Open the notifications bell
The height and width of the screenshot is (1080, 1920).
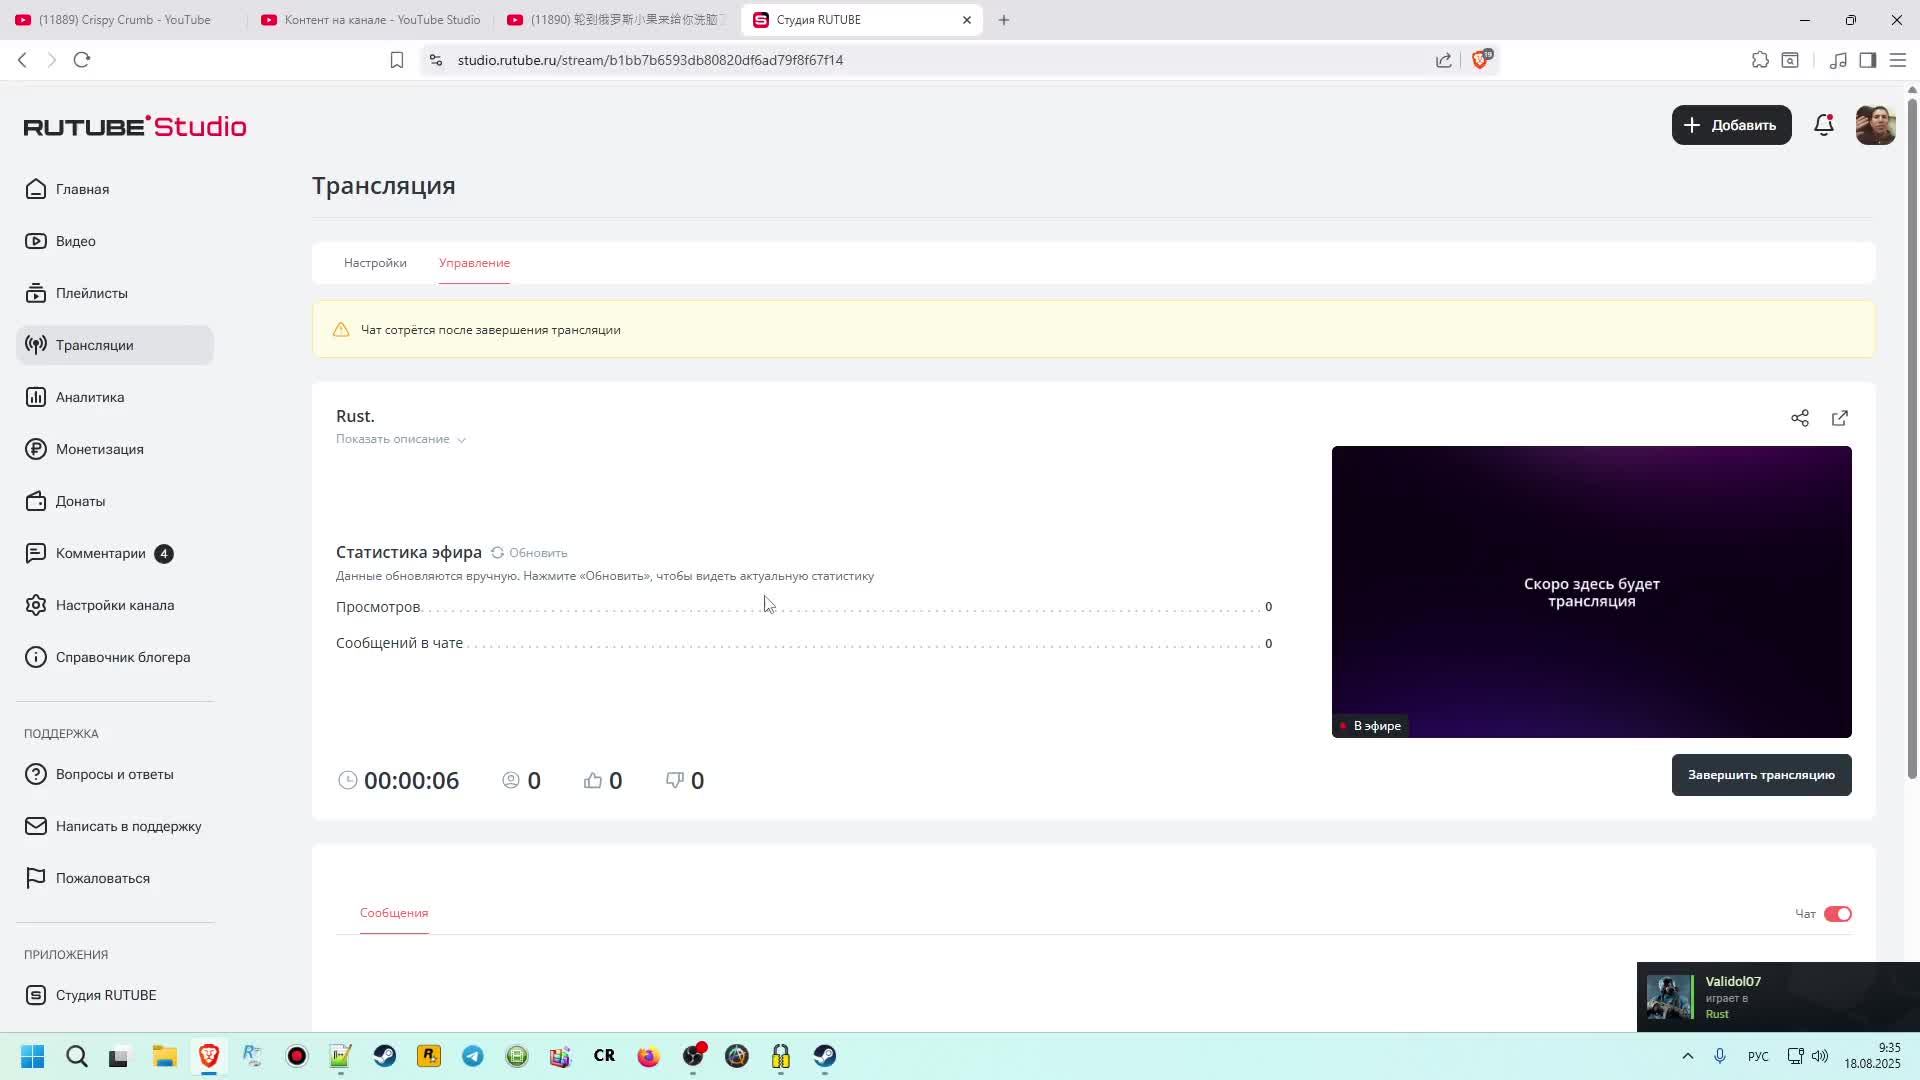pos(1823,125)
